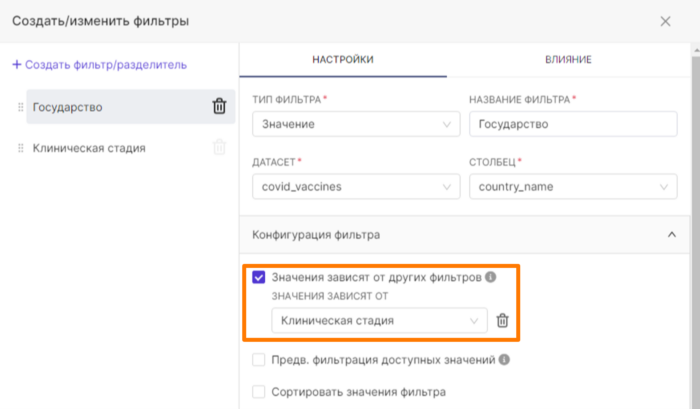700x409 pixels.
Task: Enable Предв. фильтрация доступных значений checkbox
Action: point(258,359)
